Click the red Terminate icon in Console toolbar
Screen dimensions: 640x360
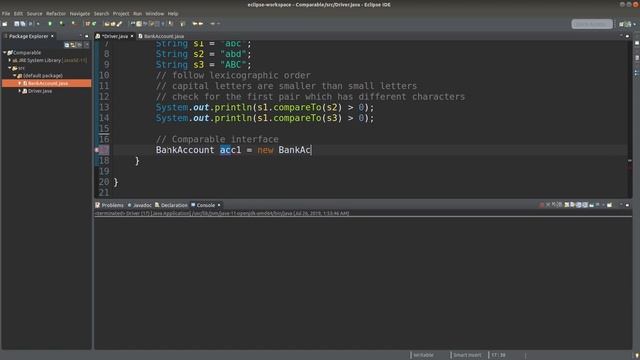coord(542,205)
